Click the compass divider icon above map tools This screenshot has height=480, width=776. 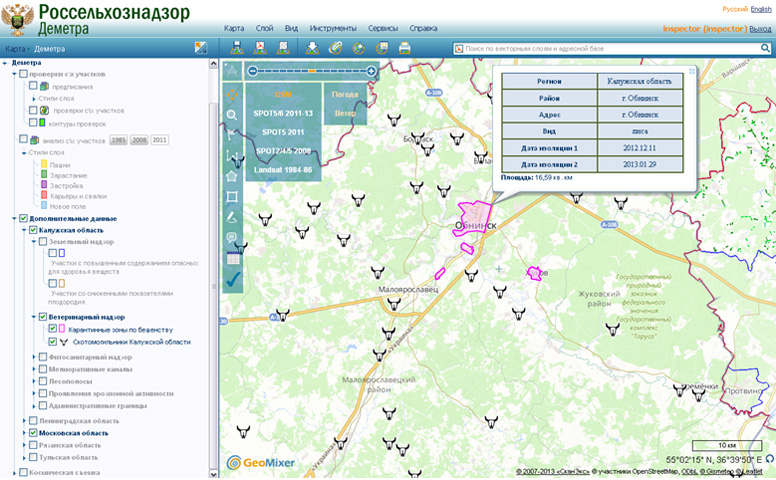(x=232, y=71)
